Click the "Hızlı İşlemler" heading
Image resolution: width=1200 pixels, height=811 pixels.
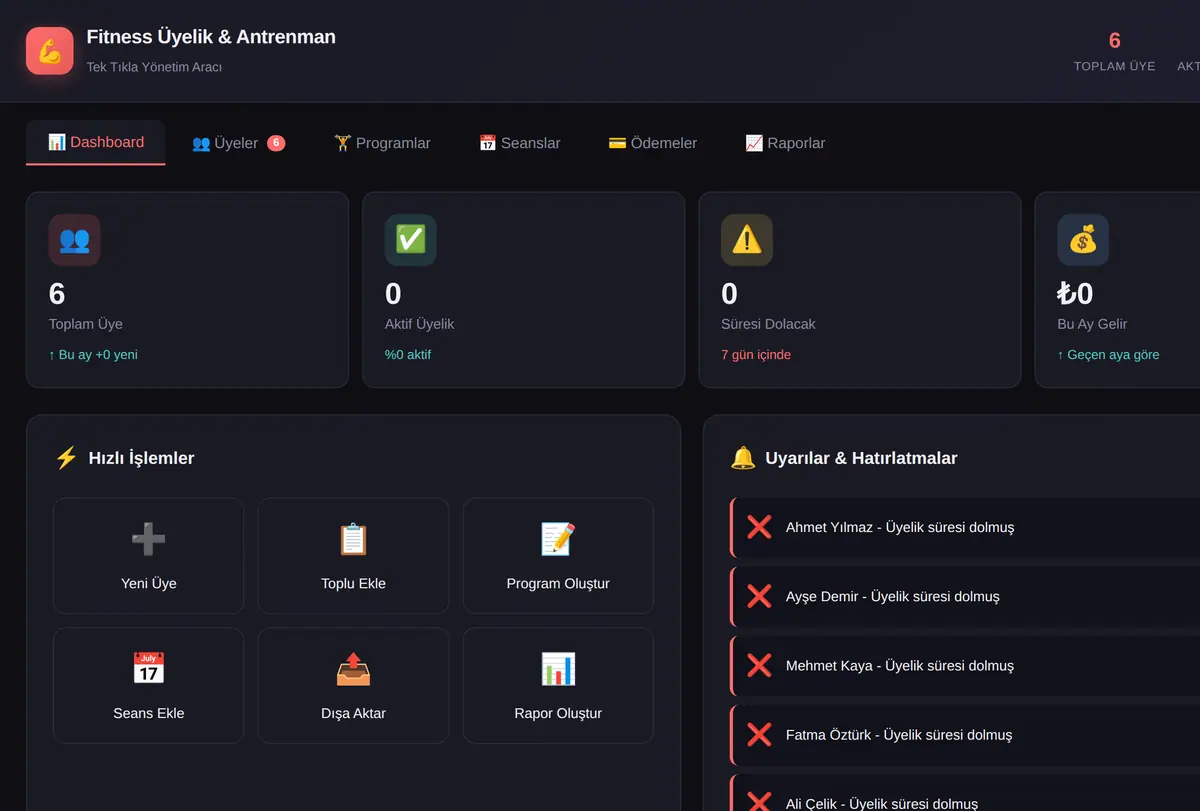tap(141, 458)
